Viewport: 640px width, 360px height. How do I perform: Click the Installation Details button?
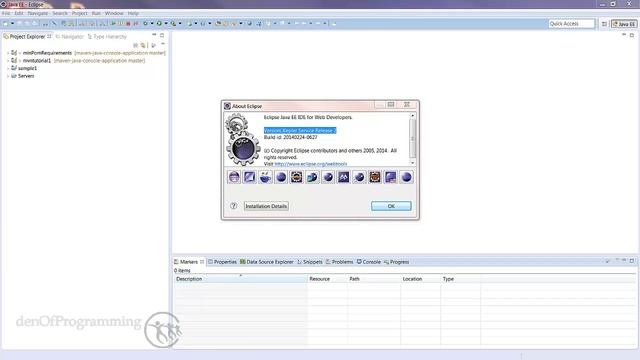tap(266, 206)
